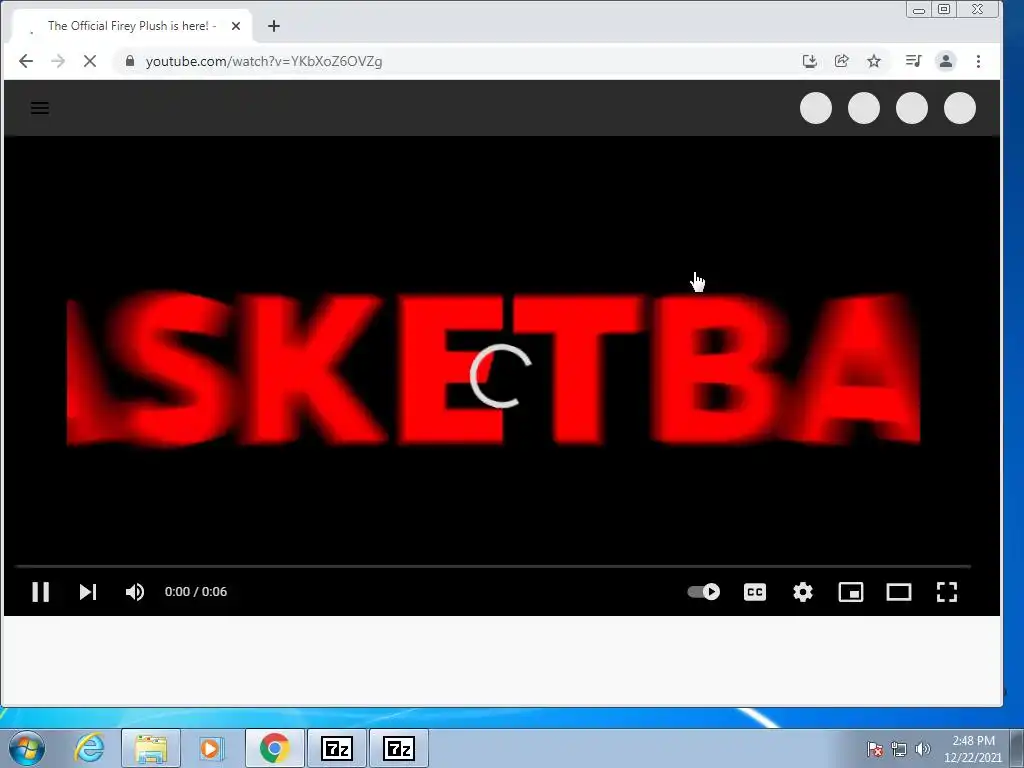Image resolution: width=1024 pixels, height=768 pixels.
Task: Switch to theater mode
Action: coord(899,592)
